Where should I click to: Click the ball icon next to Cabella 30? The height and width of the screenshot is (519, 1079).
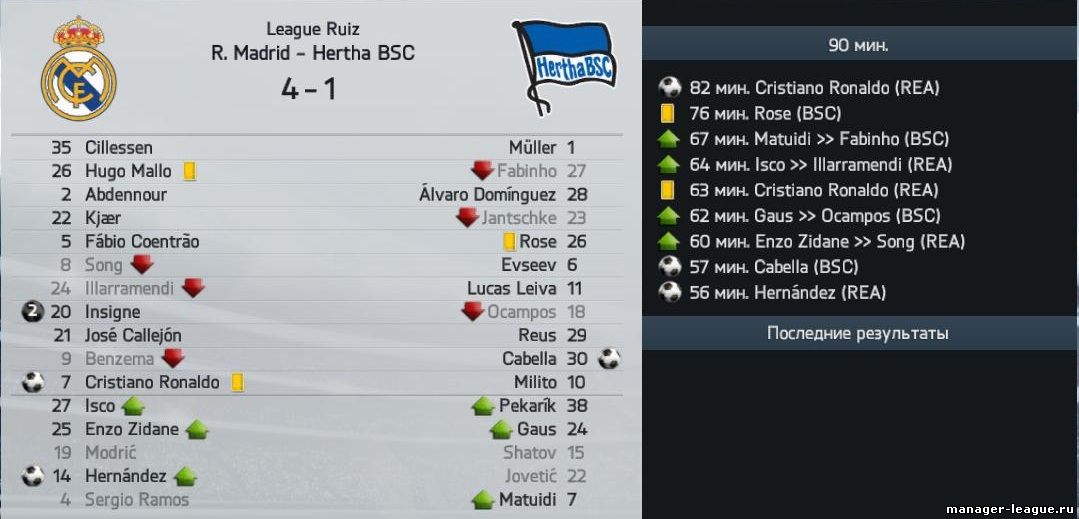pyautogui.click(x=609, y=359)
